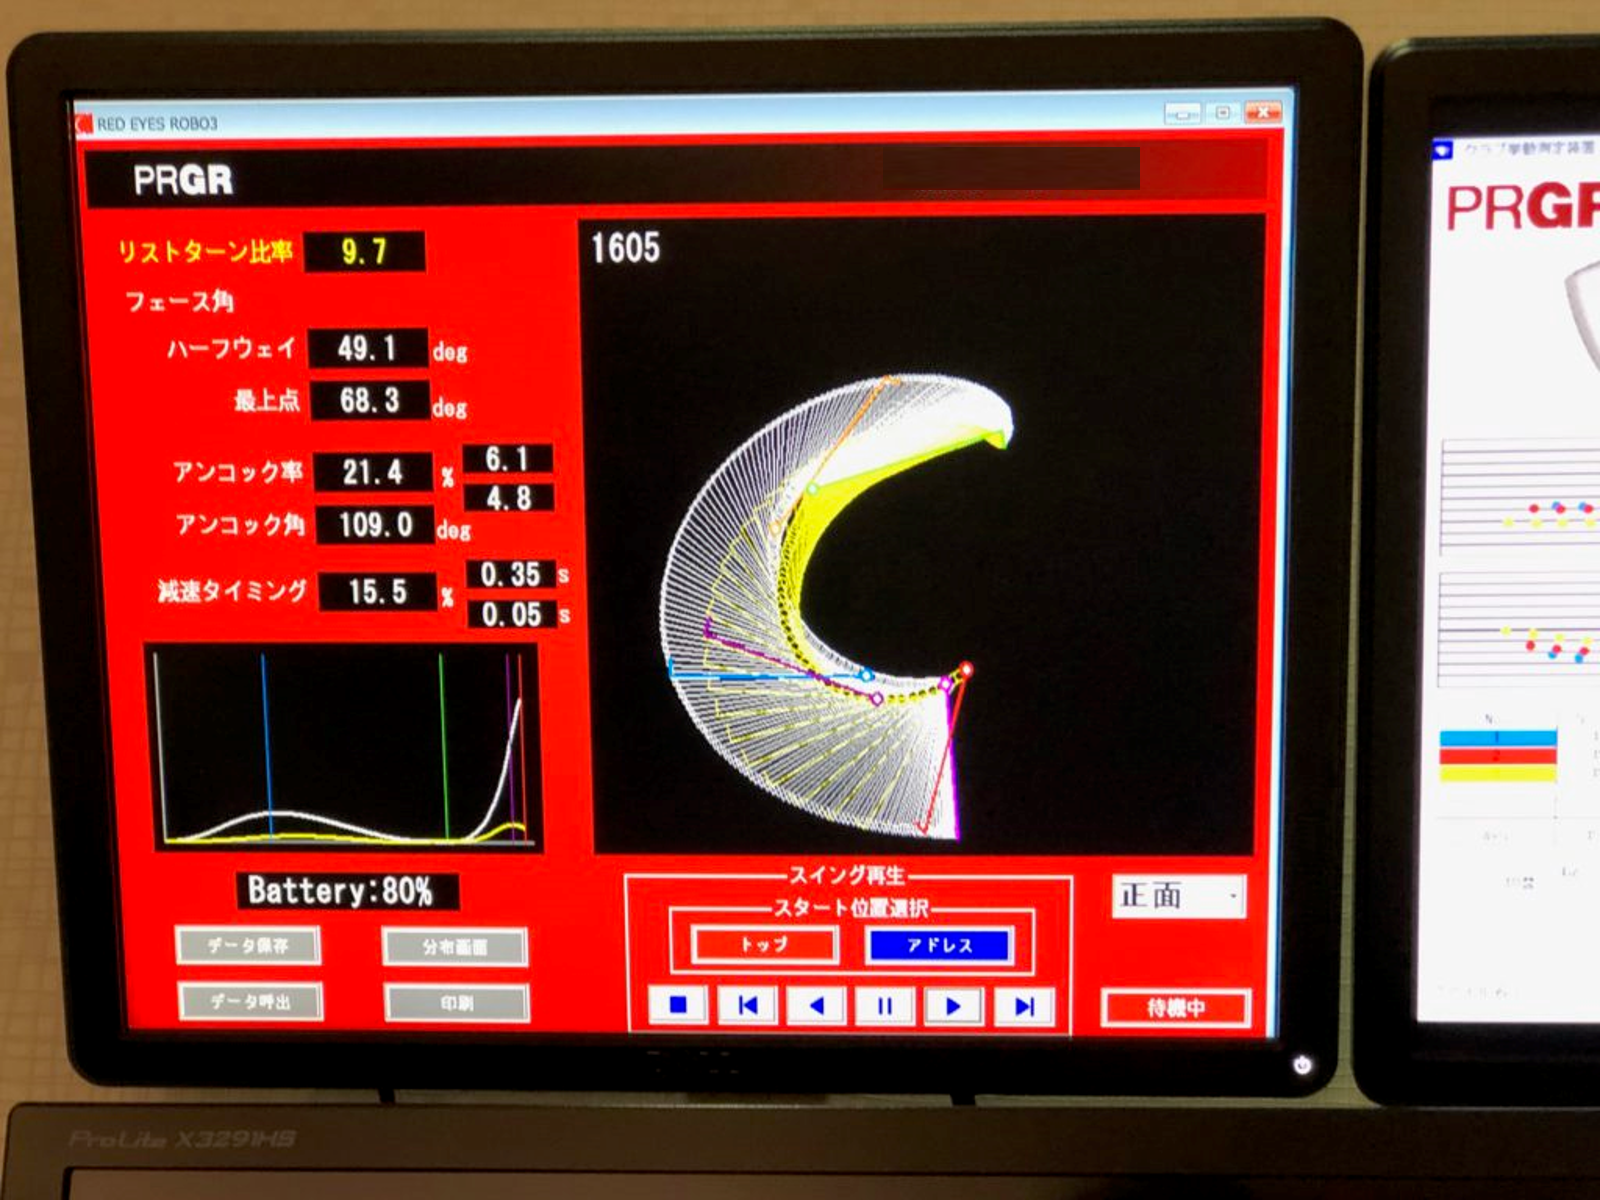Click the Battery:80% indicator
The width and height of the screenshot is (1600, 1200).
click(346, 890)
